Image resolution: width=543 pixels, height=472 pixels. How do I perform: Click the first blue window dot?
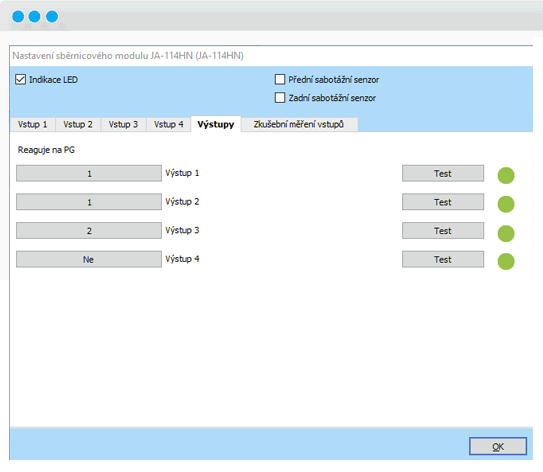[18, 16]
